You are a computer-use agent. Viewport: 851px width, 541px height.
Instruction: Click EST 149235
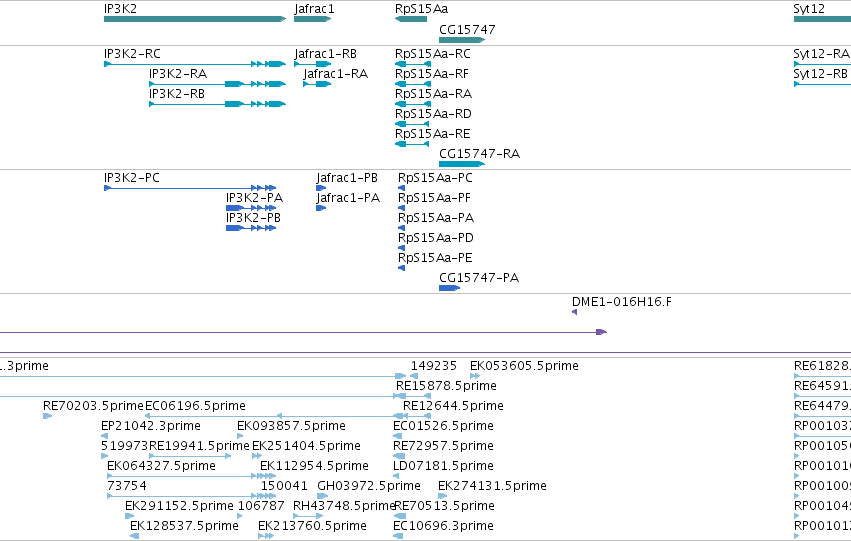414,376
